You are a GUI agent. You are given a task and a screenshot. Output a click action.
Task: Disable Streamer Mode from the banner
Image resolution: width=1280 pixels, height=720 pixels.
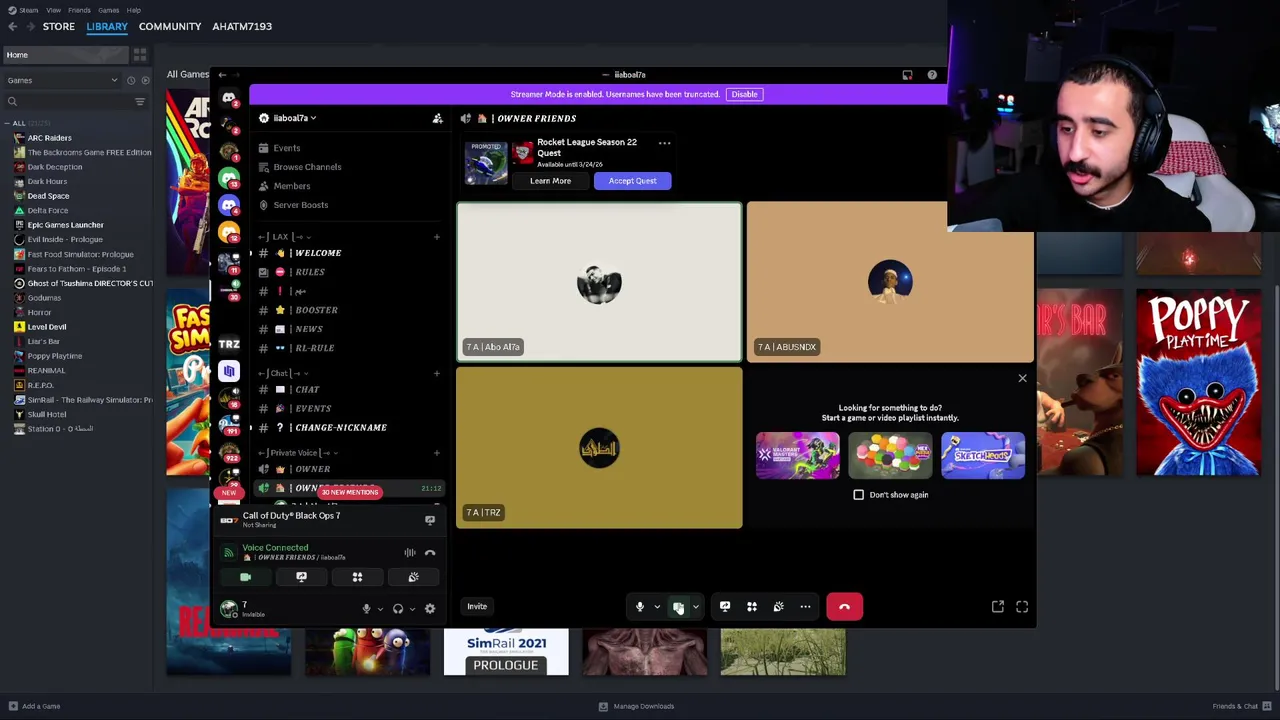click(x=744, y=94)
